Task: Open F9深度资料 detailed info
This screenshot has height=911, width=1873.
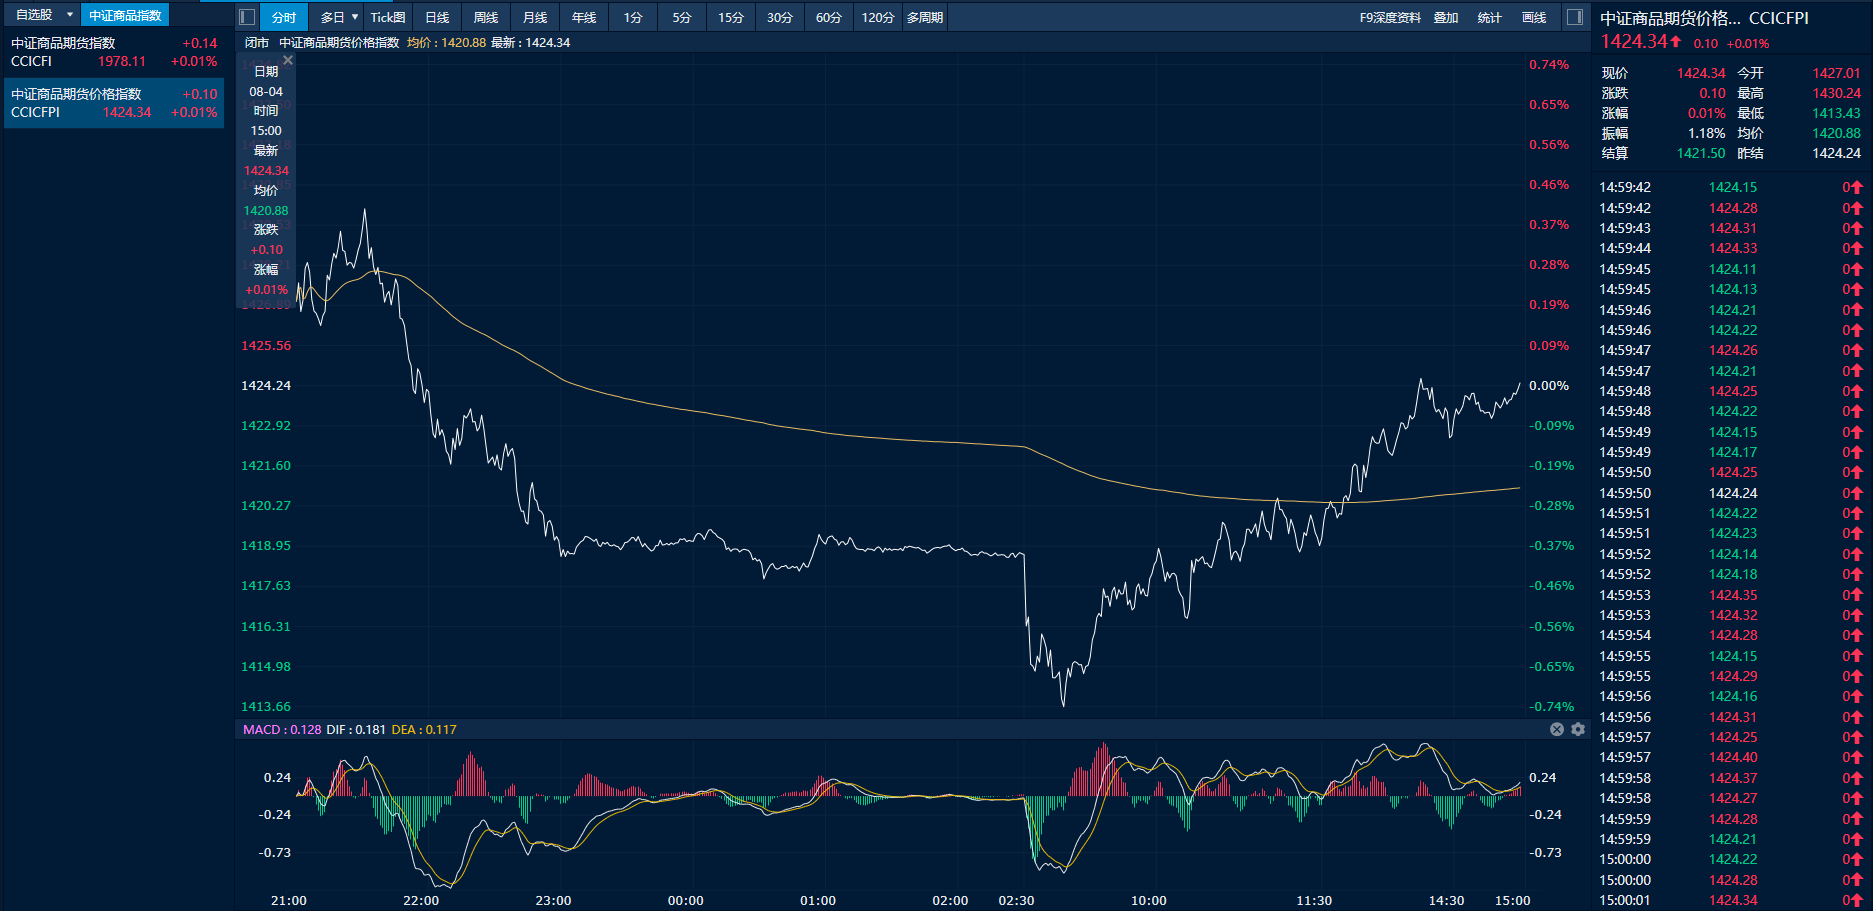Action: coord(1389,17)
